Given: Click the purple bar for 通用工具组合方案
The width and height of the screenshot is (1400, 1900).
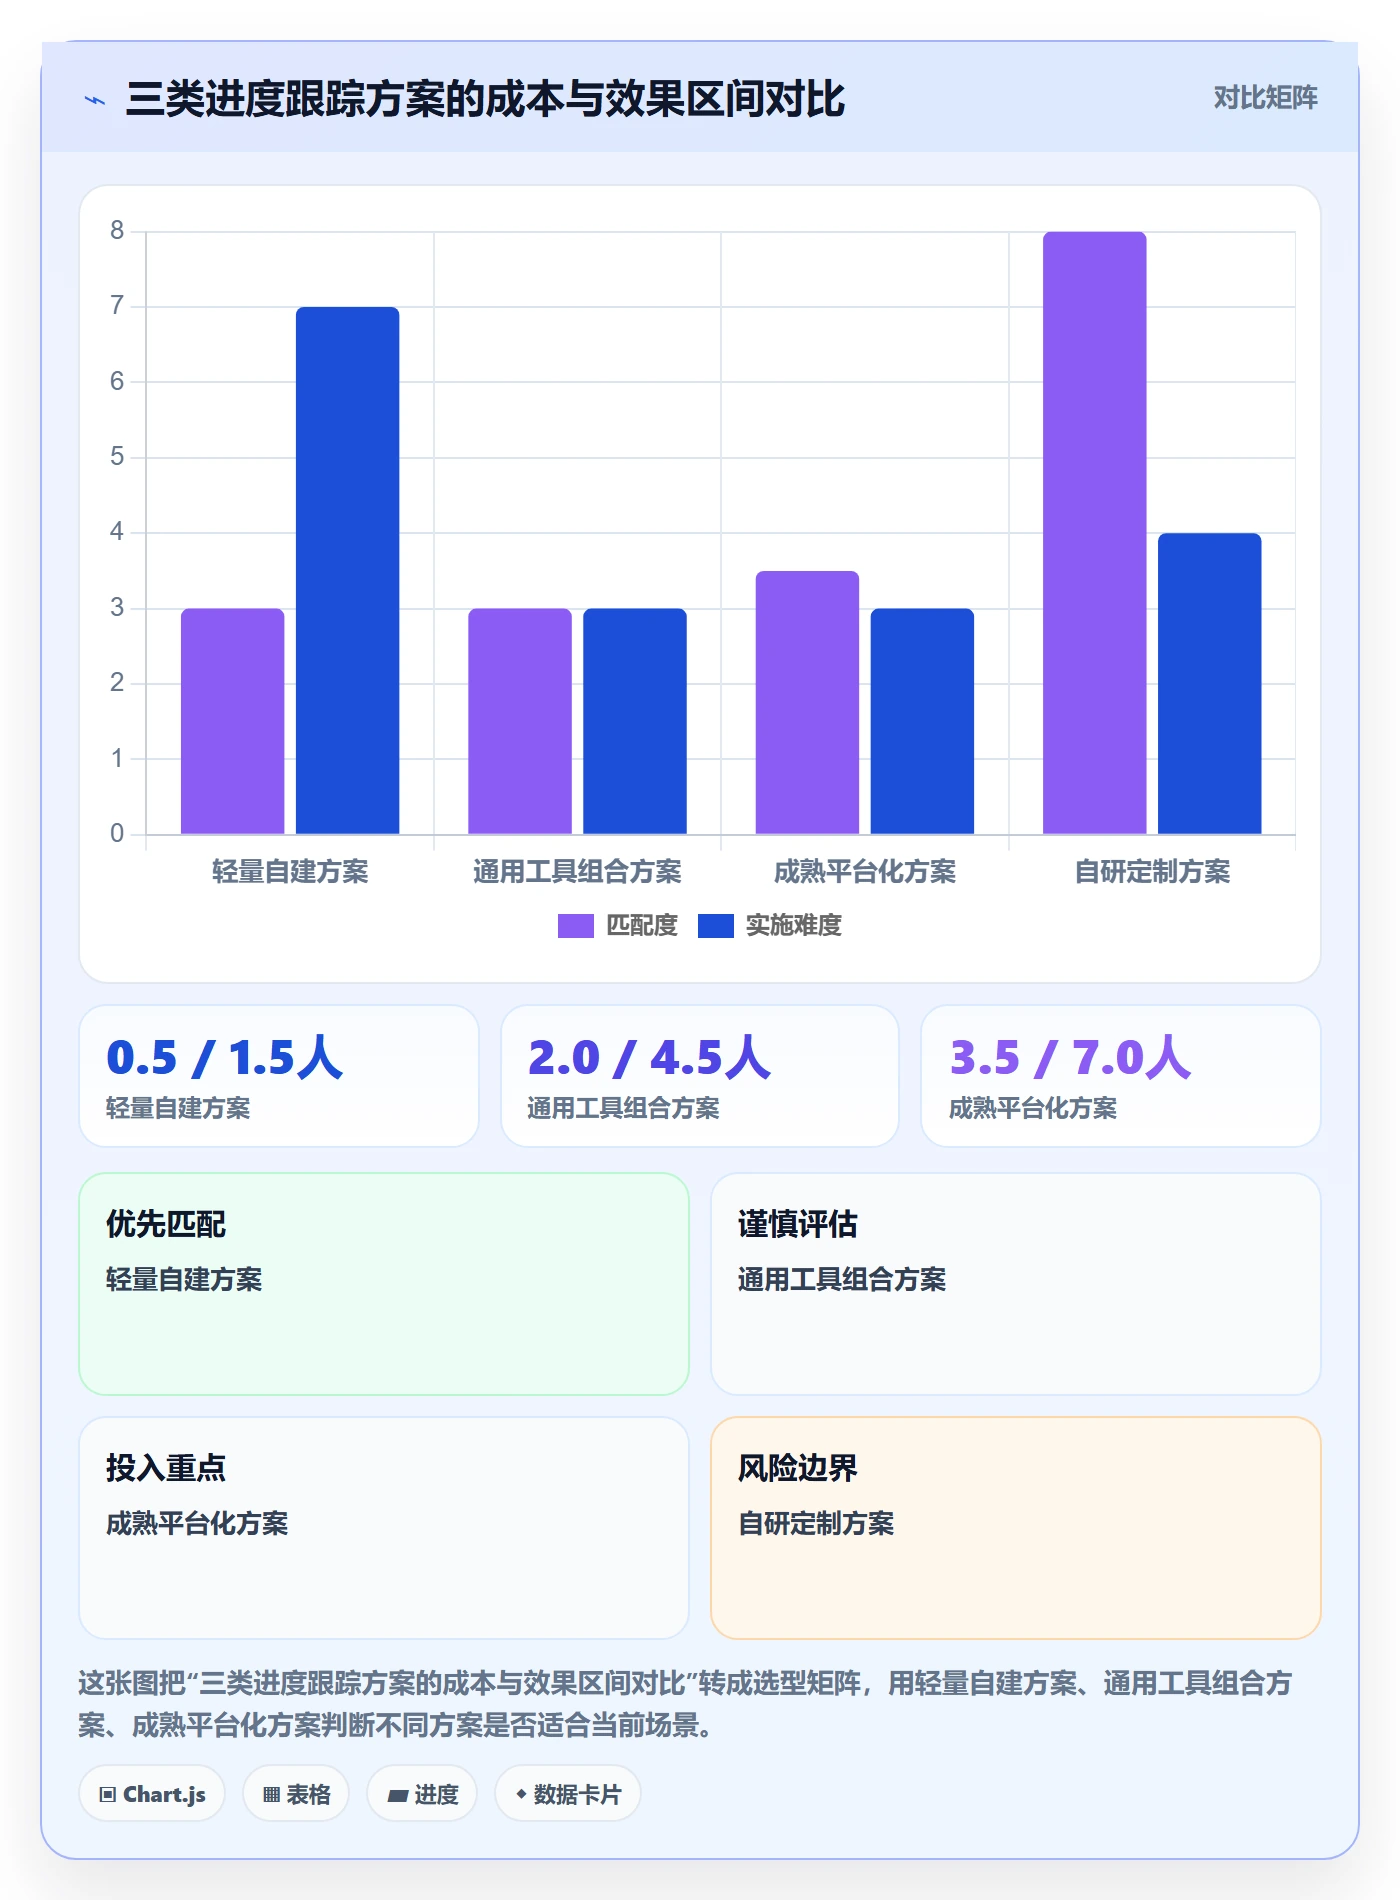Looking at the screenshot, I should click(520, 721).
